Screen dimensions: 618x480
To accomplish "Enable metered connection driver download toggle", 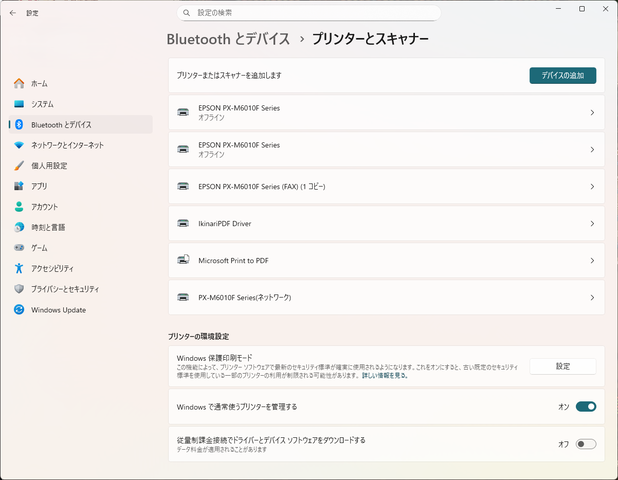I will click(x=586, y=444).
